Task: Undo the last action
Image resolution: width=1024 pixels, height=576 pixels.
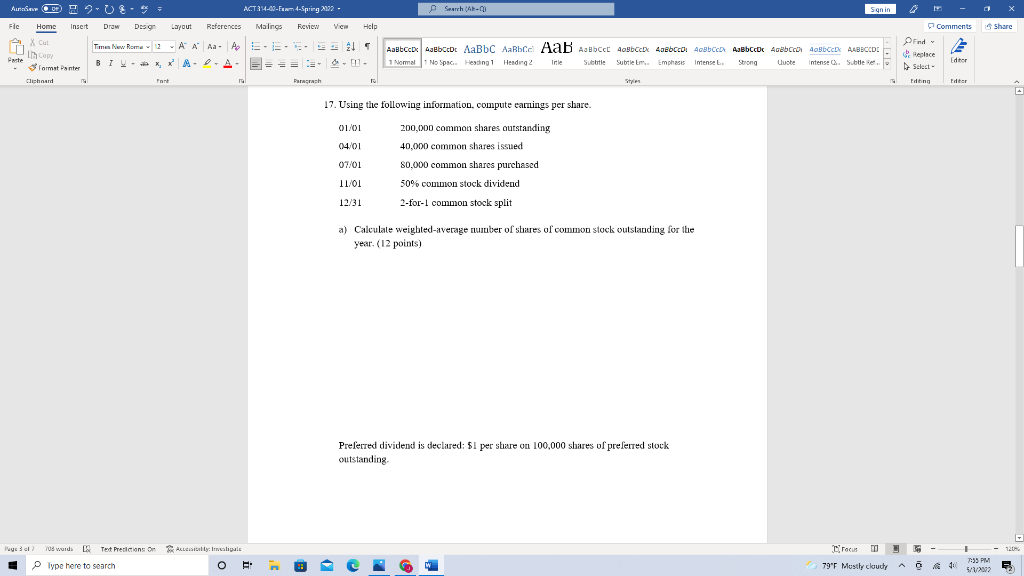Action: point(88,9)
